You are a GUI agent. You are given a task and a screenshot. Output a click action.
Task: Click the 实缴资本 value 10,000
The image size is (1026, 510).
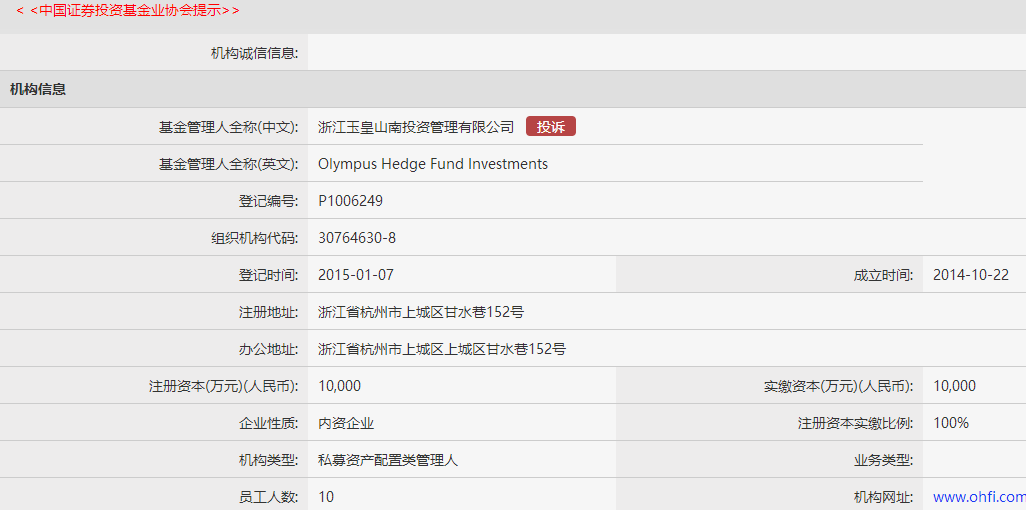(954, 386)
